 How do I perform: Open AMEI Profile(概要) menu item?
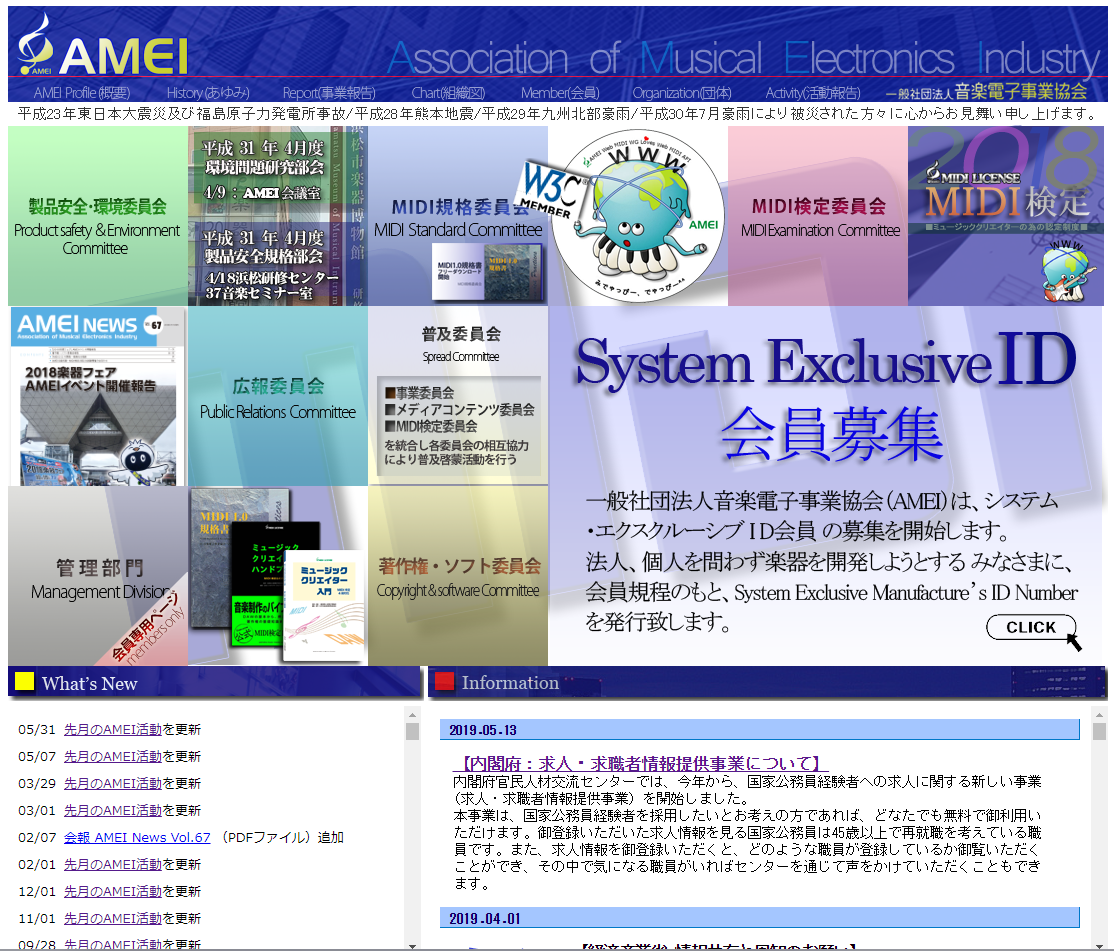click(x=82, y=93)
